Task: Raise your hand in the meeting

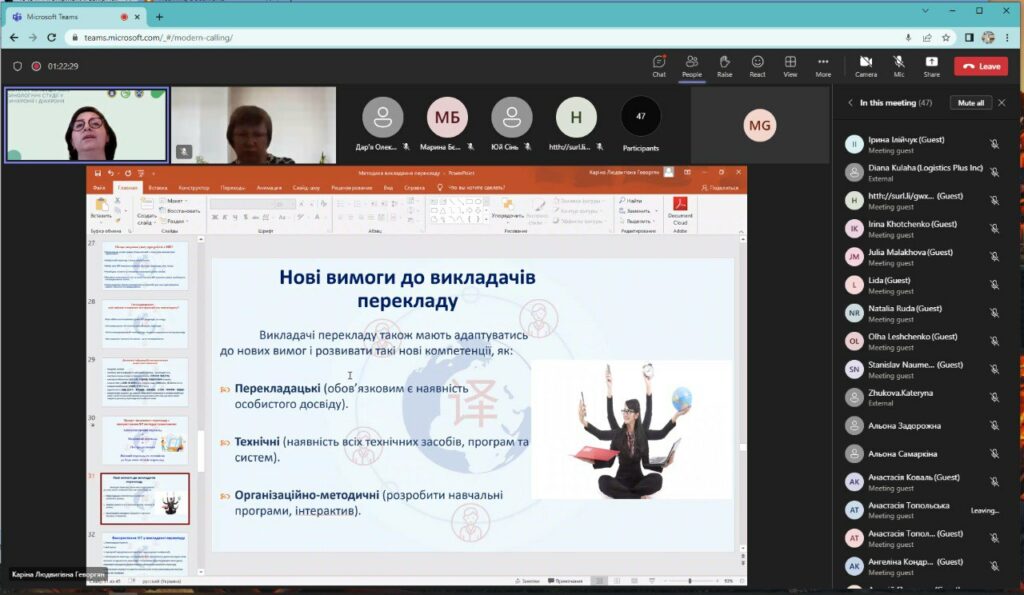Action: point(724,65)
